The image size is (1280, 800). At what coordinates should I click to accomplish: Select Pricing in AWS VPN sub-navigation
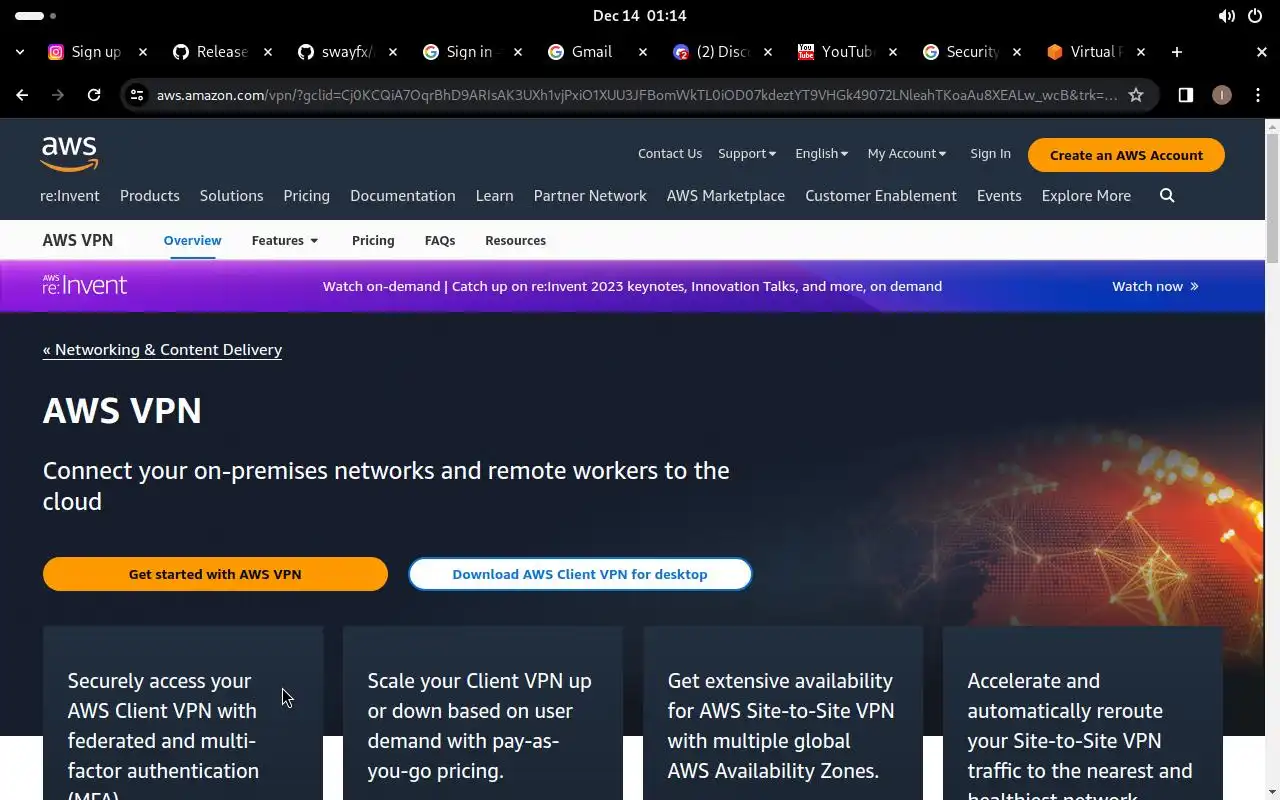click(373, 241)
